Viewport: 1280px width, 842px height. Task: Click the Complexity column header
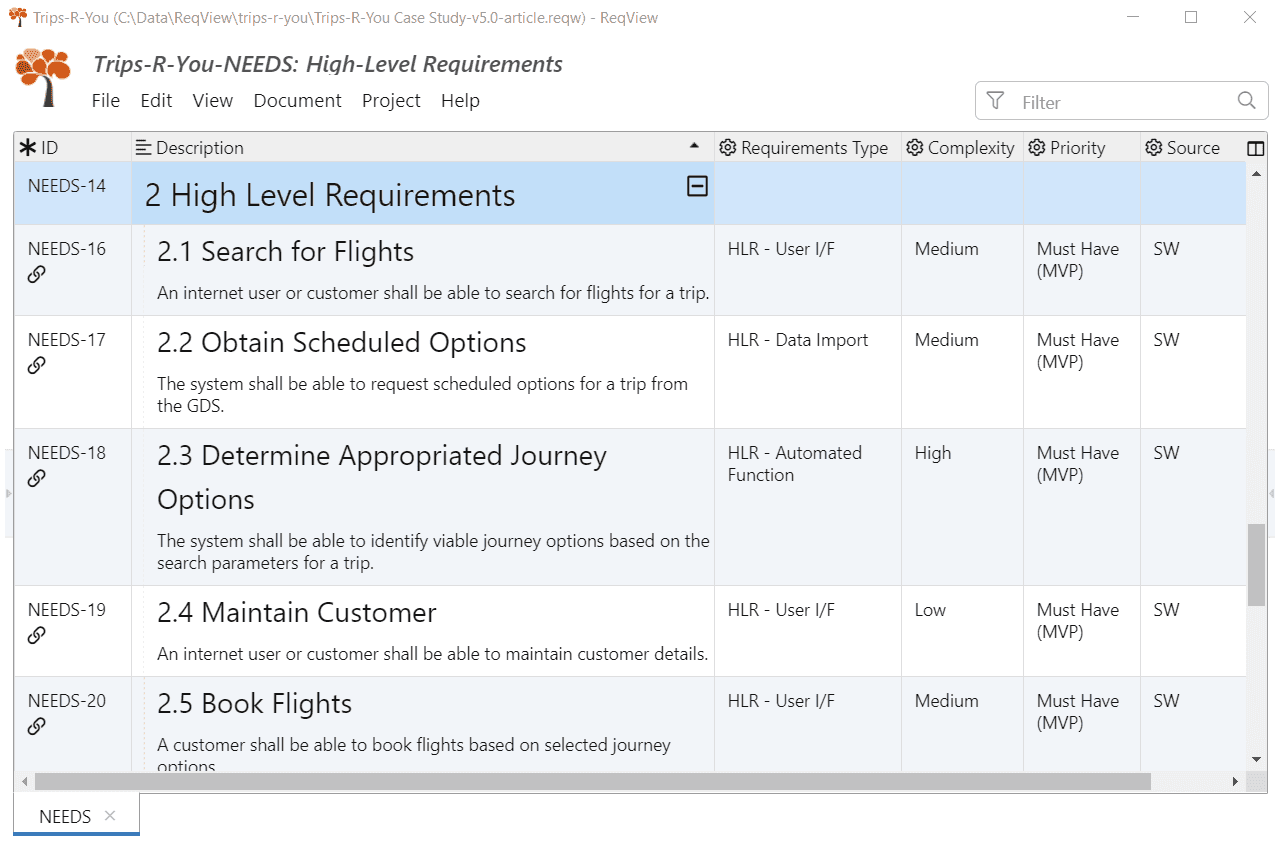(970, 148)
